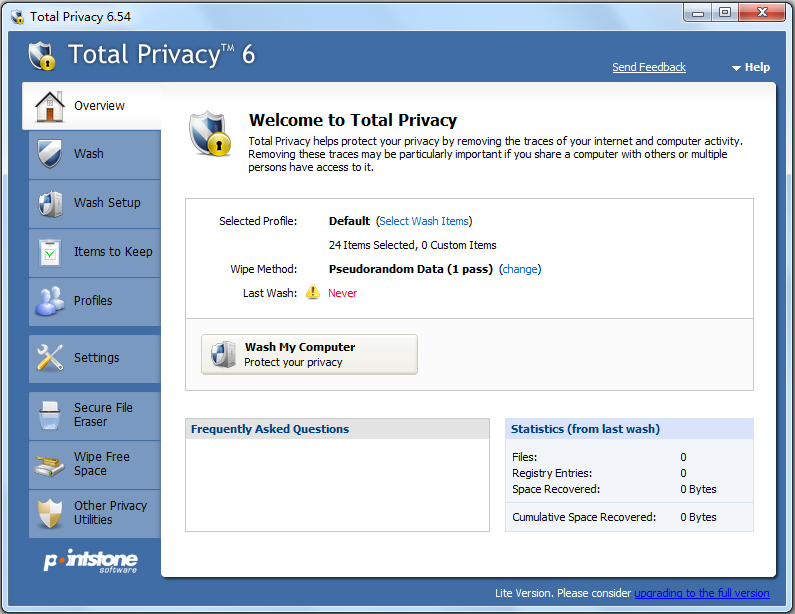Close the Total Privacy window
This screenshot has width=795, height=614.
(x=762, y=13)
